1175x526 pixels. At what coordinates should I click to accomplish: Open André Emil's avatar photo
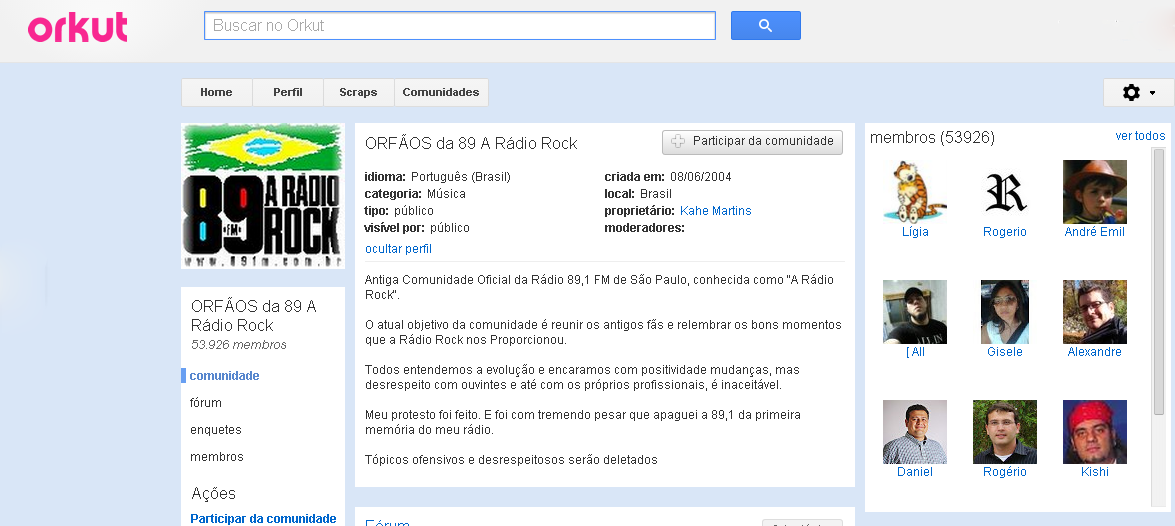coord(1095,192)
